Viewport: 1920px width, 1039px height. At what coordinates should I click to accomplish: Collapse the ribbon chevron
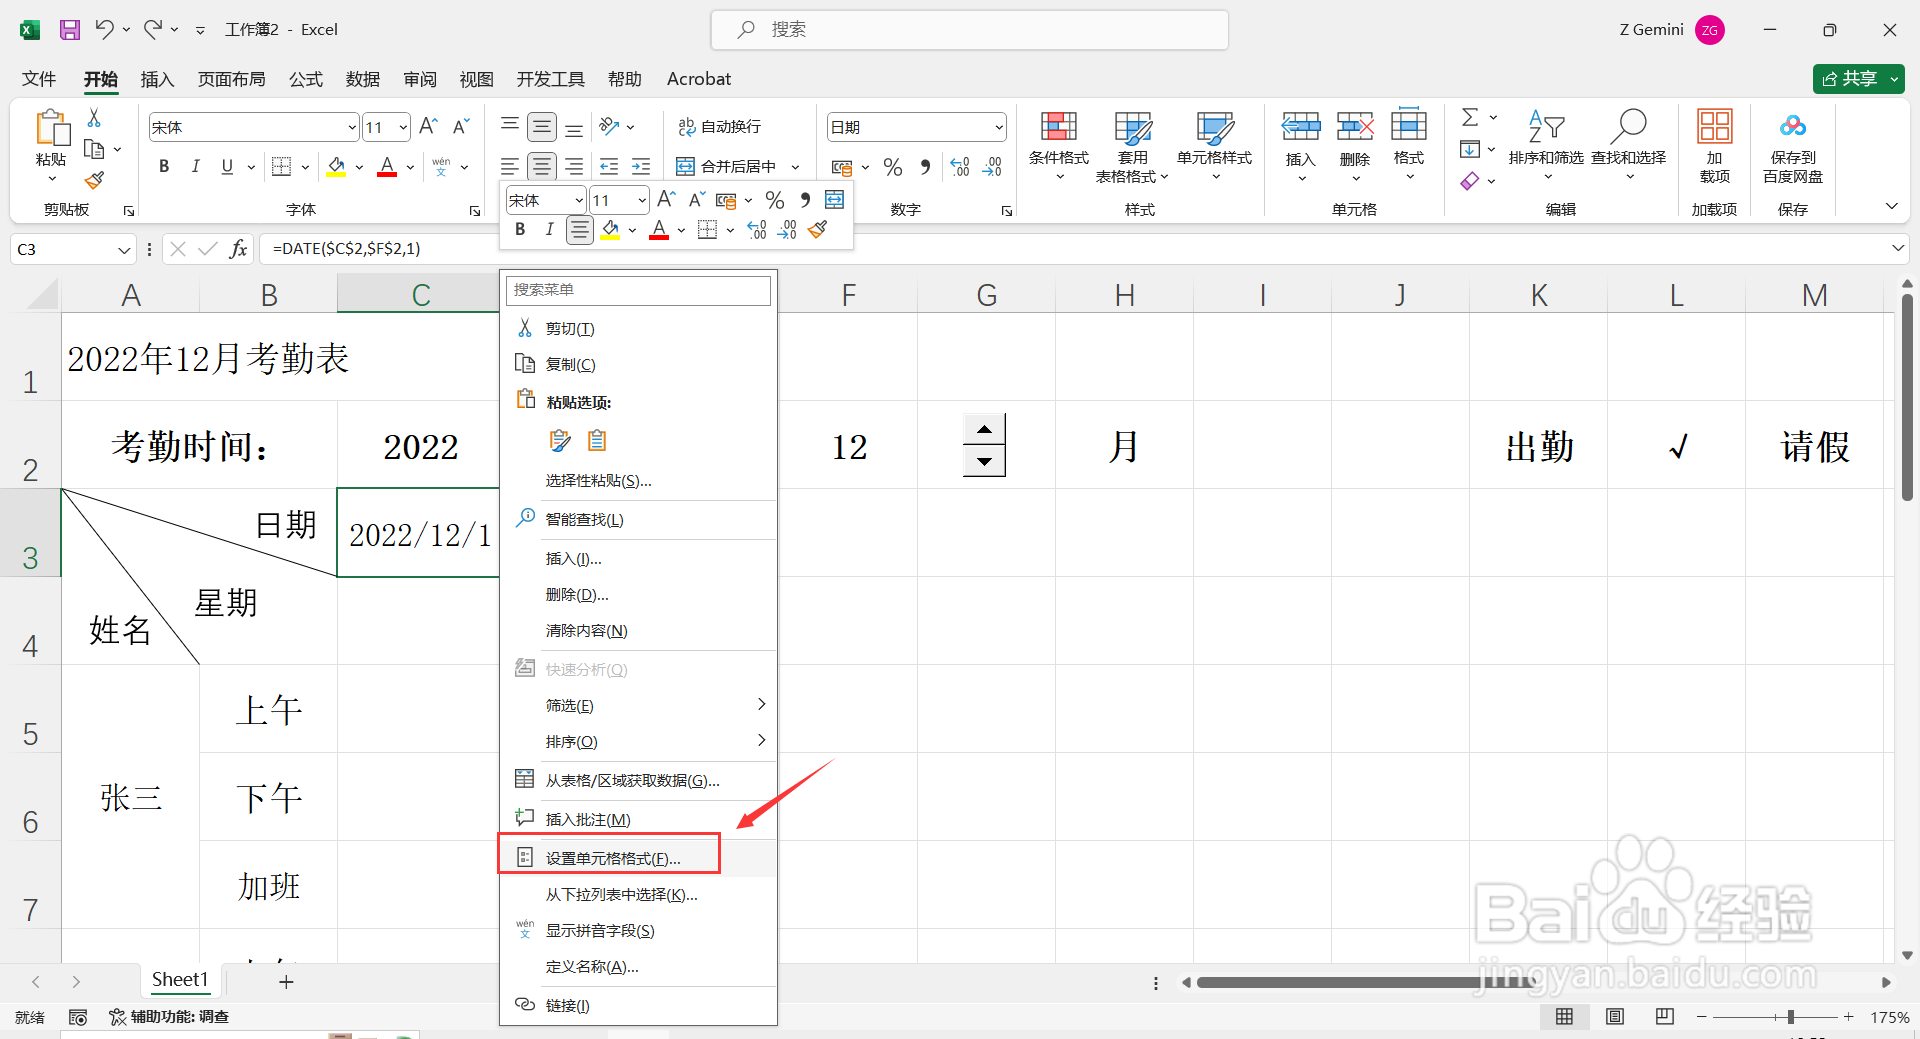[x=1891, y=206]
